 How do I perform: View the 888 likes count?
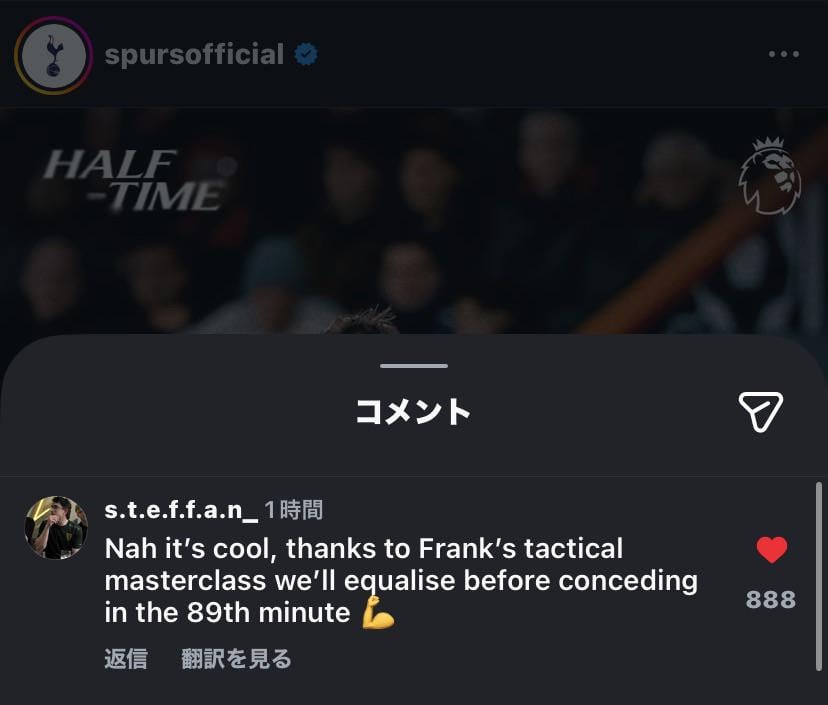(x=771, y=599)
